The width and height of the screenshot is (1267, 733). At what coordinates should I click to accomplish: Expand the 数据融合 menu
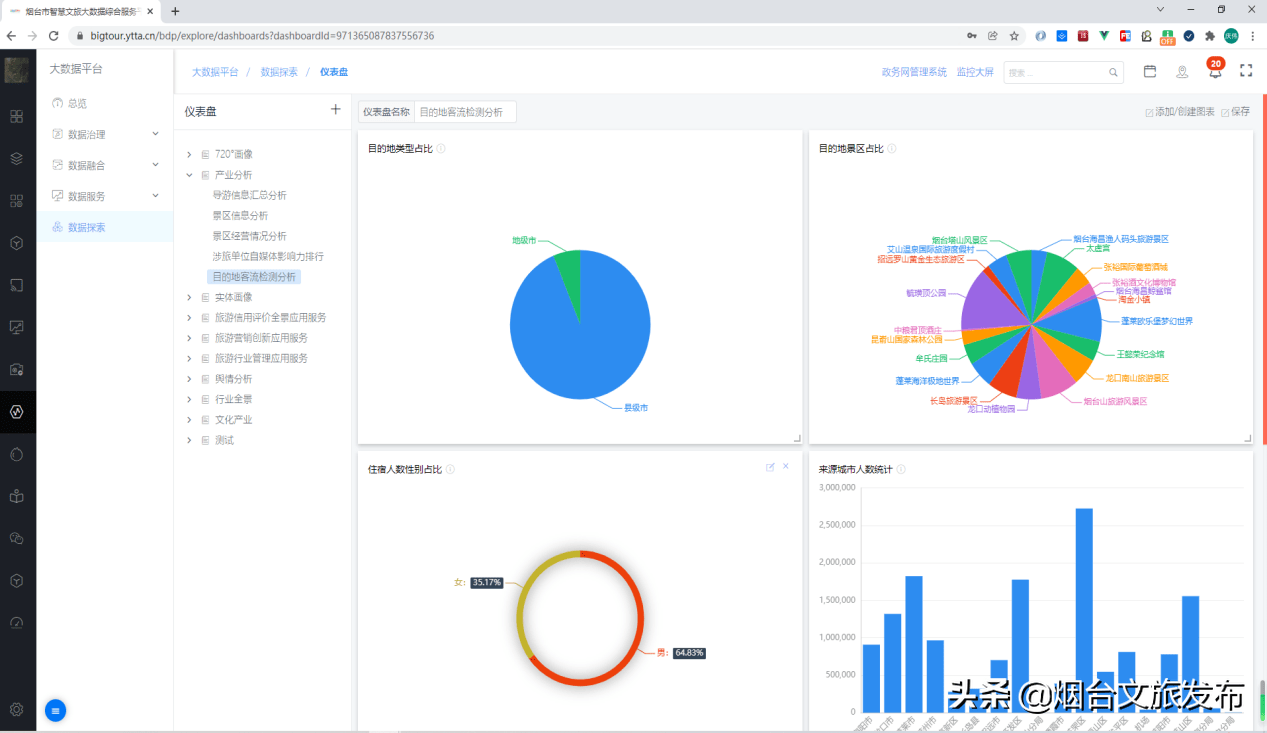(x=155, y=165)
